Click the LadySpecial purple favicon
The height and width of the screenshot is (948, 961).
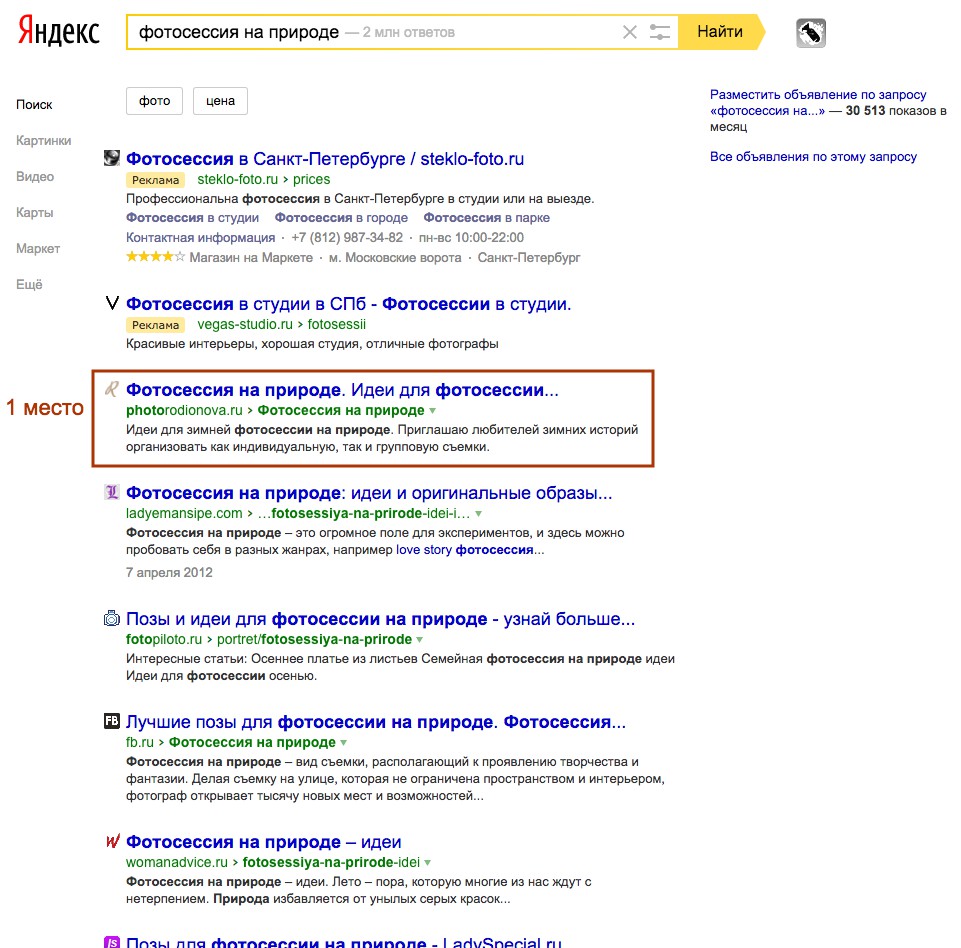point(112,942)
